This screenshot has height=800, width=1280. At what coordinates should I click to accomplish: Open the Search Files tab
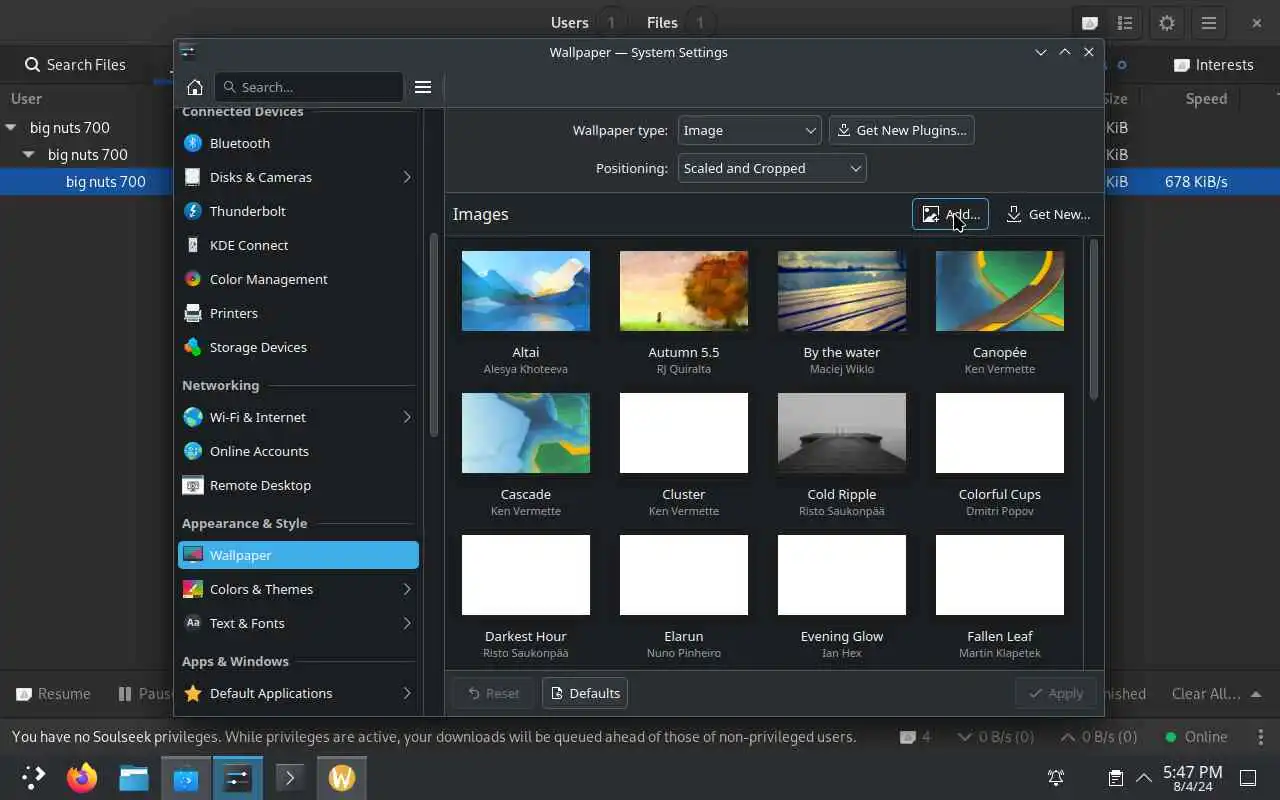click(76, 64)
